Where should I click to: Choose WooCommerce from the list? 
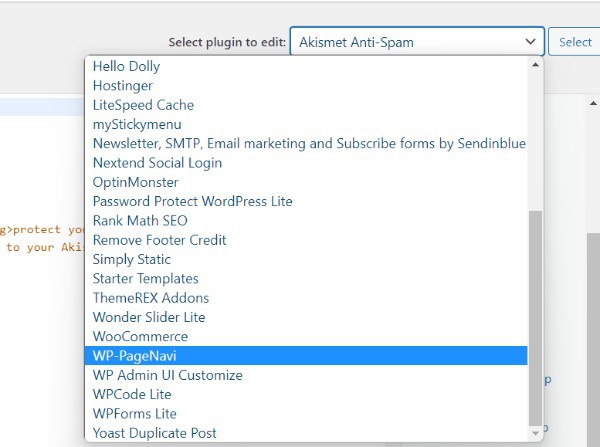pos(306,336)
